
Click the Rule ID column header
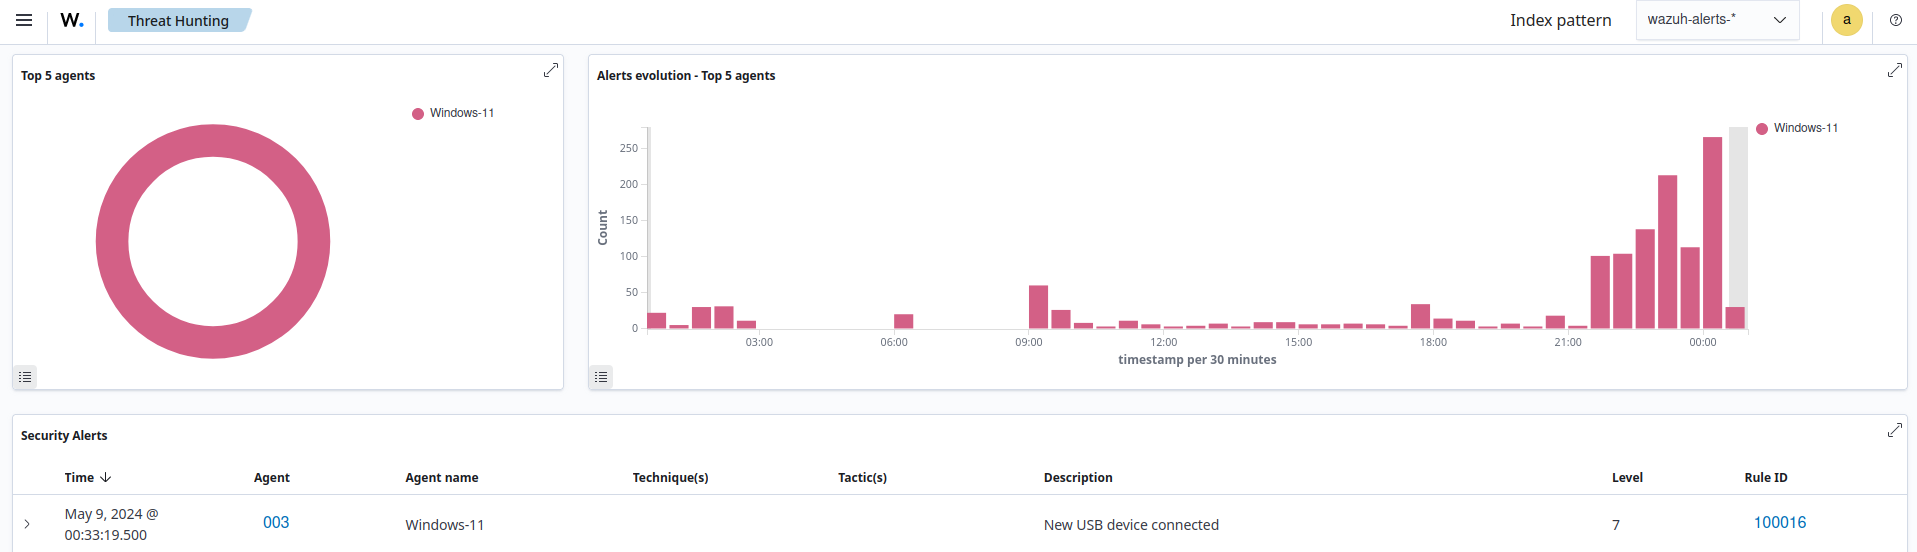(1765, 478)
